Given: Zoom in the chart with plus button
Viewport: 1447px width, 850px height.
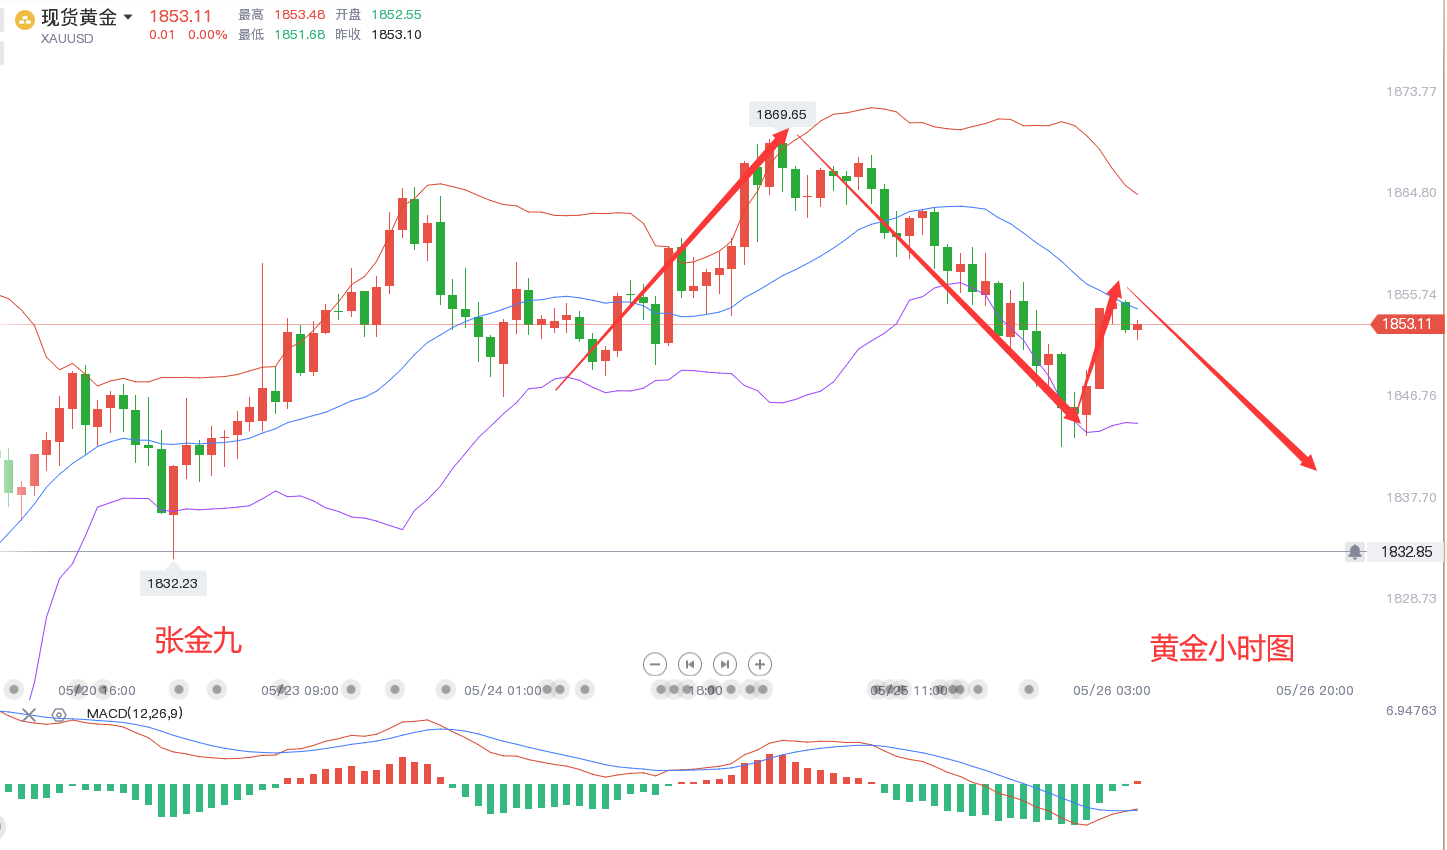Looking at the screenshot, I should point(760,664).
